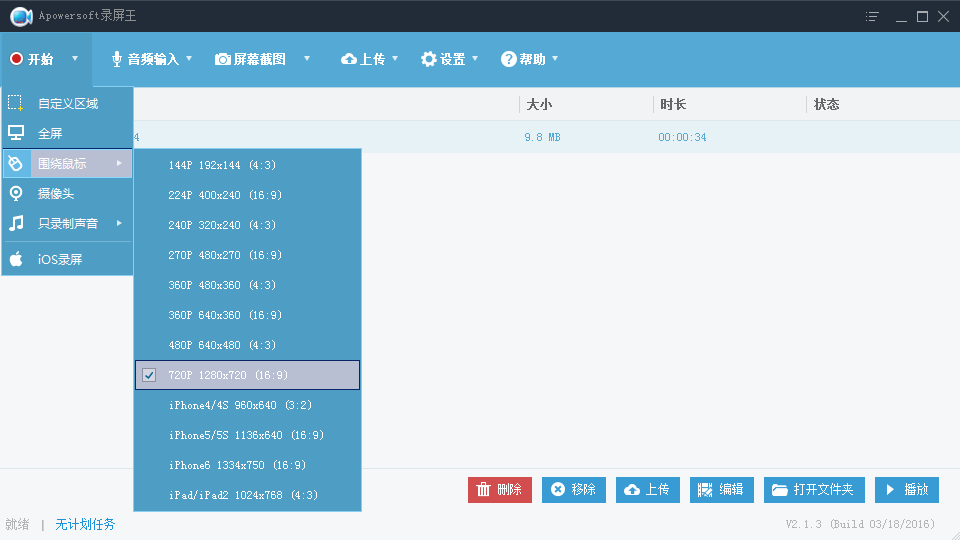This screenshot has height=540, width=960.
Task: Open the title bar menu list icon
Action: tap(872, 17)
